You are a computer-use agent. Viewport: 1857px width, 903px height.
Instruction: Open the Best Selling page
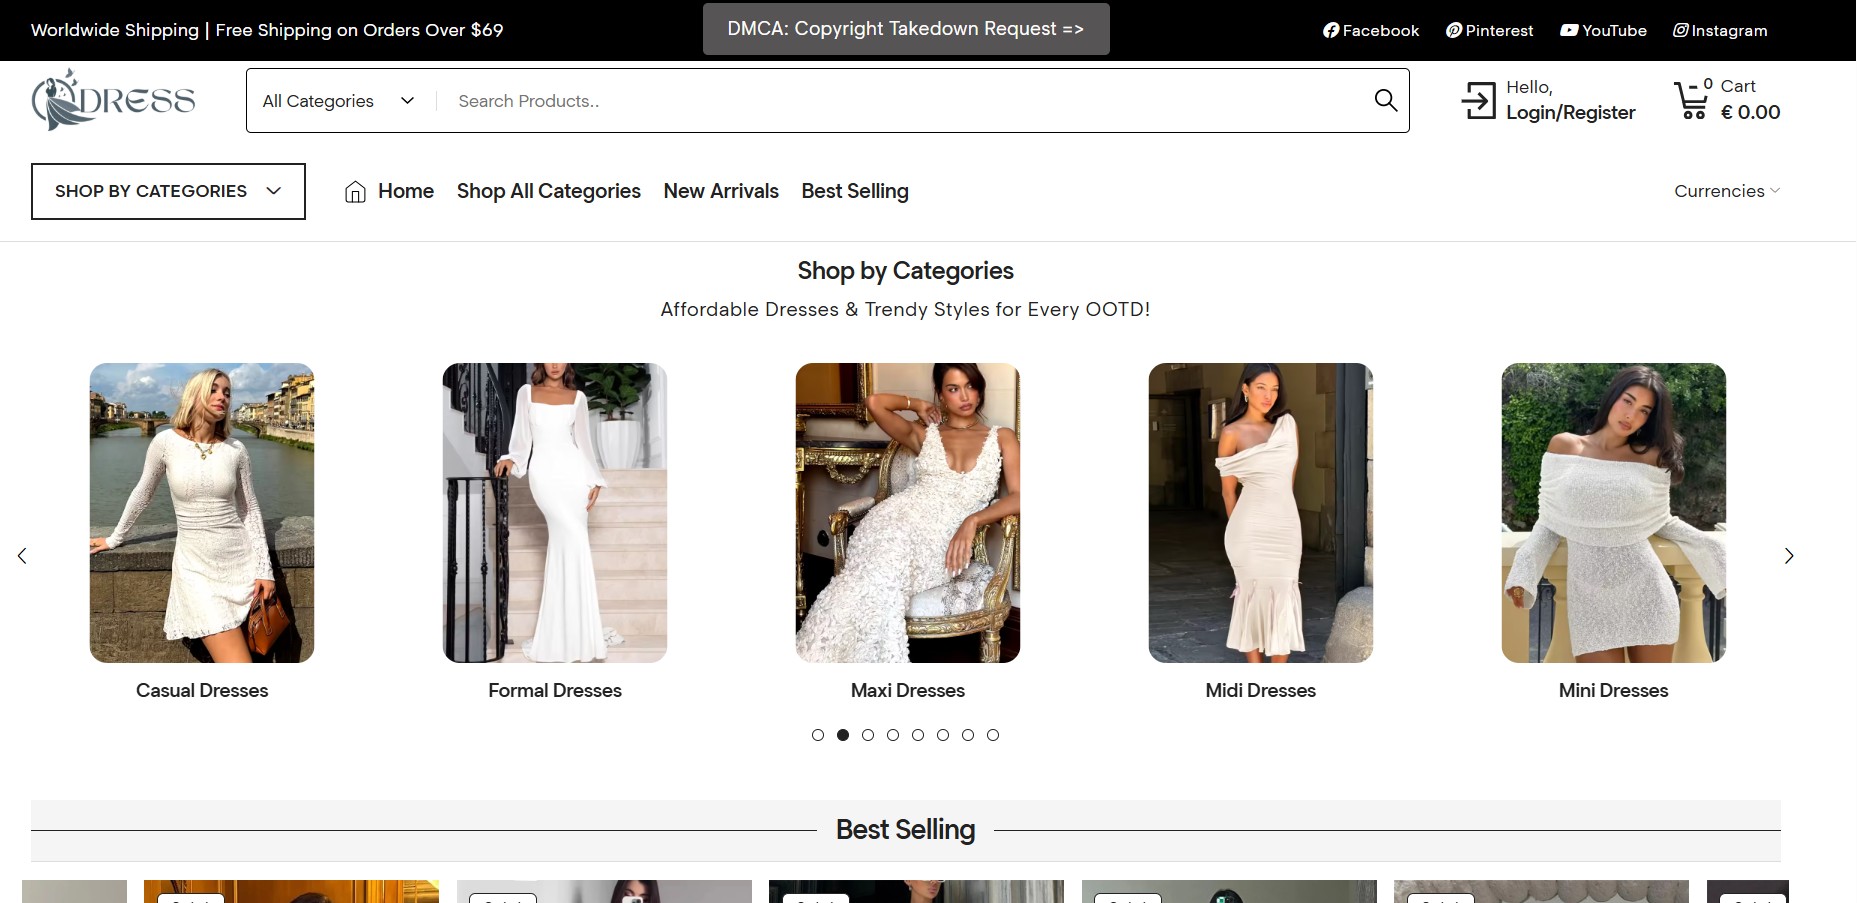coord(855,191)
